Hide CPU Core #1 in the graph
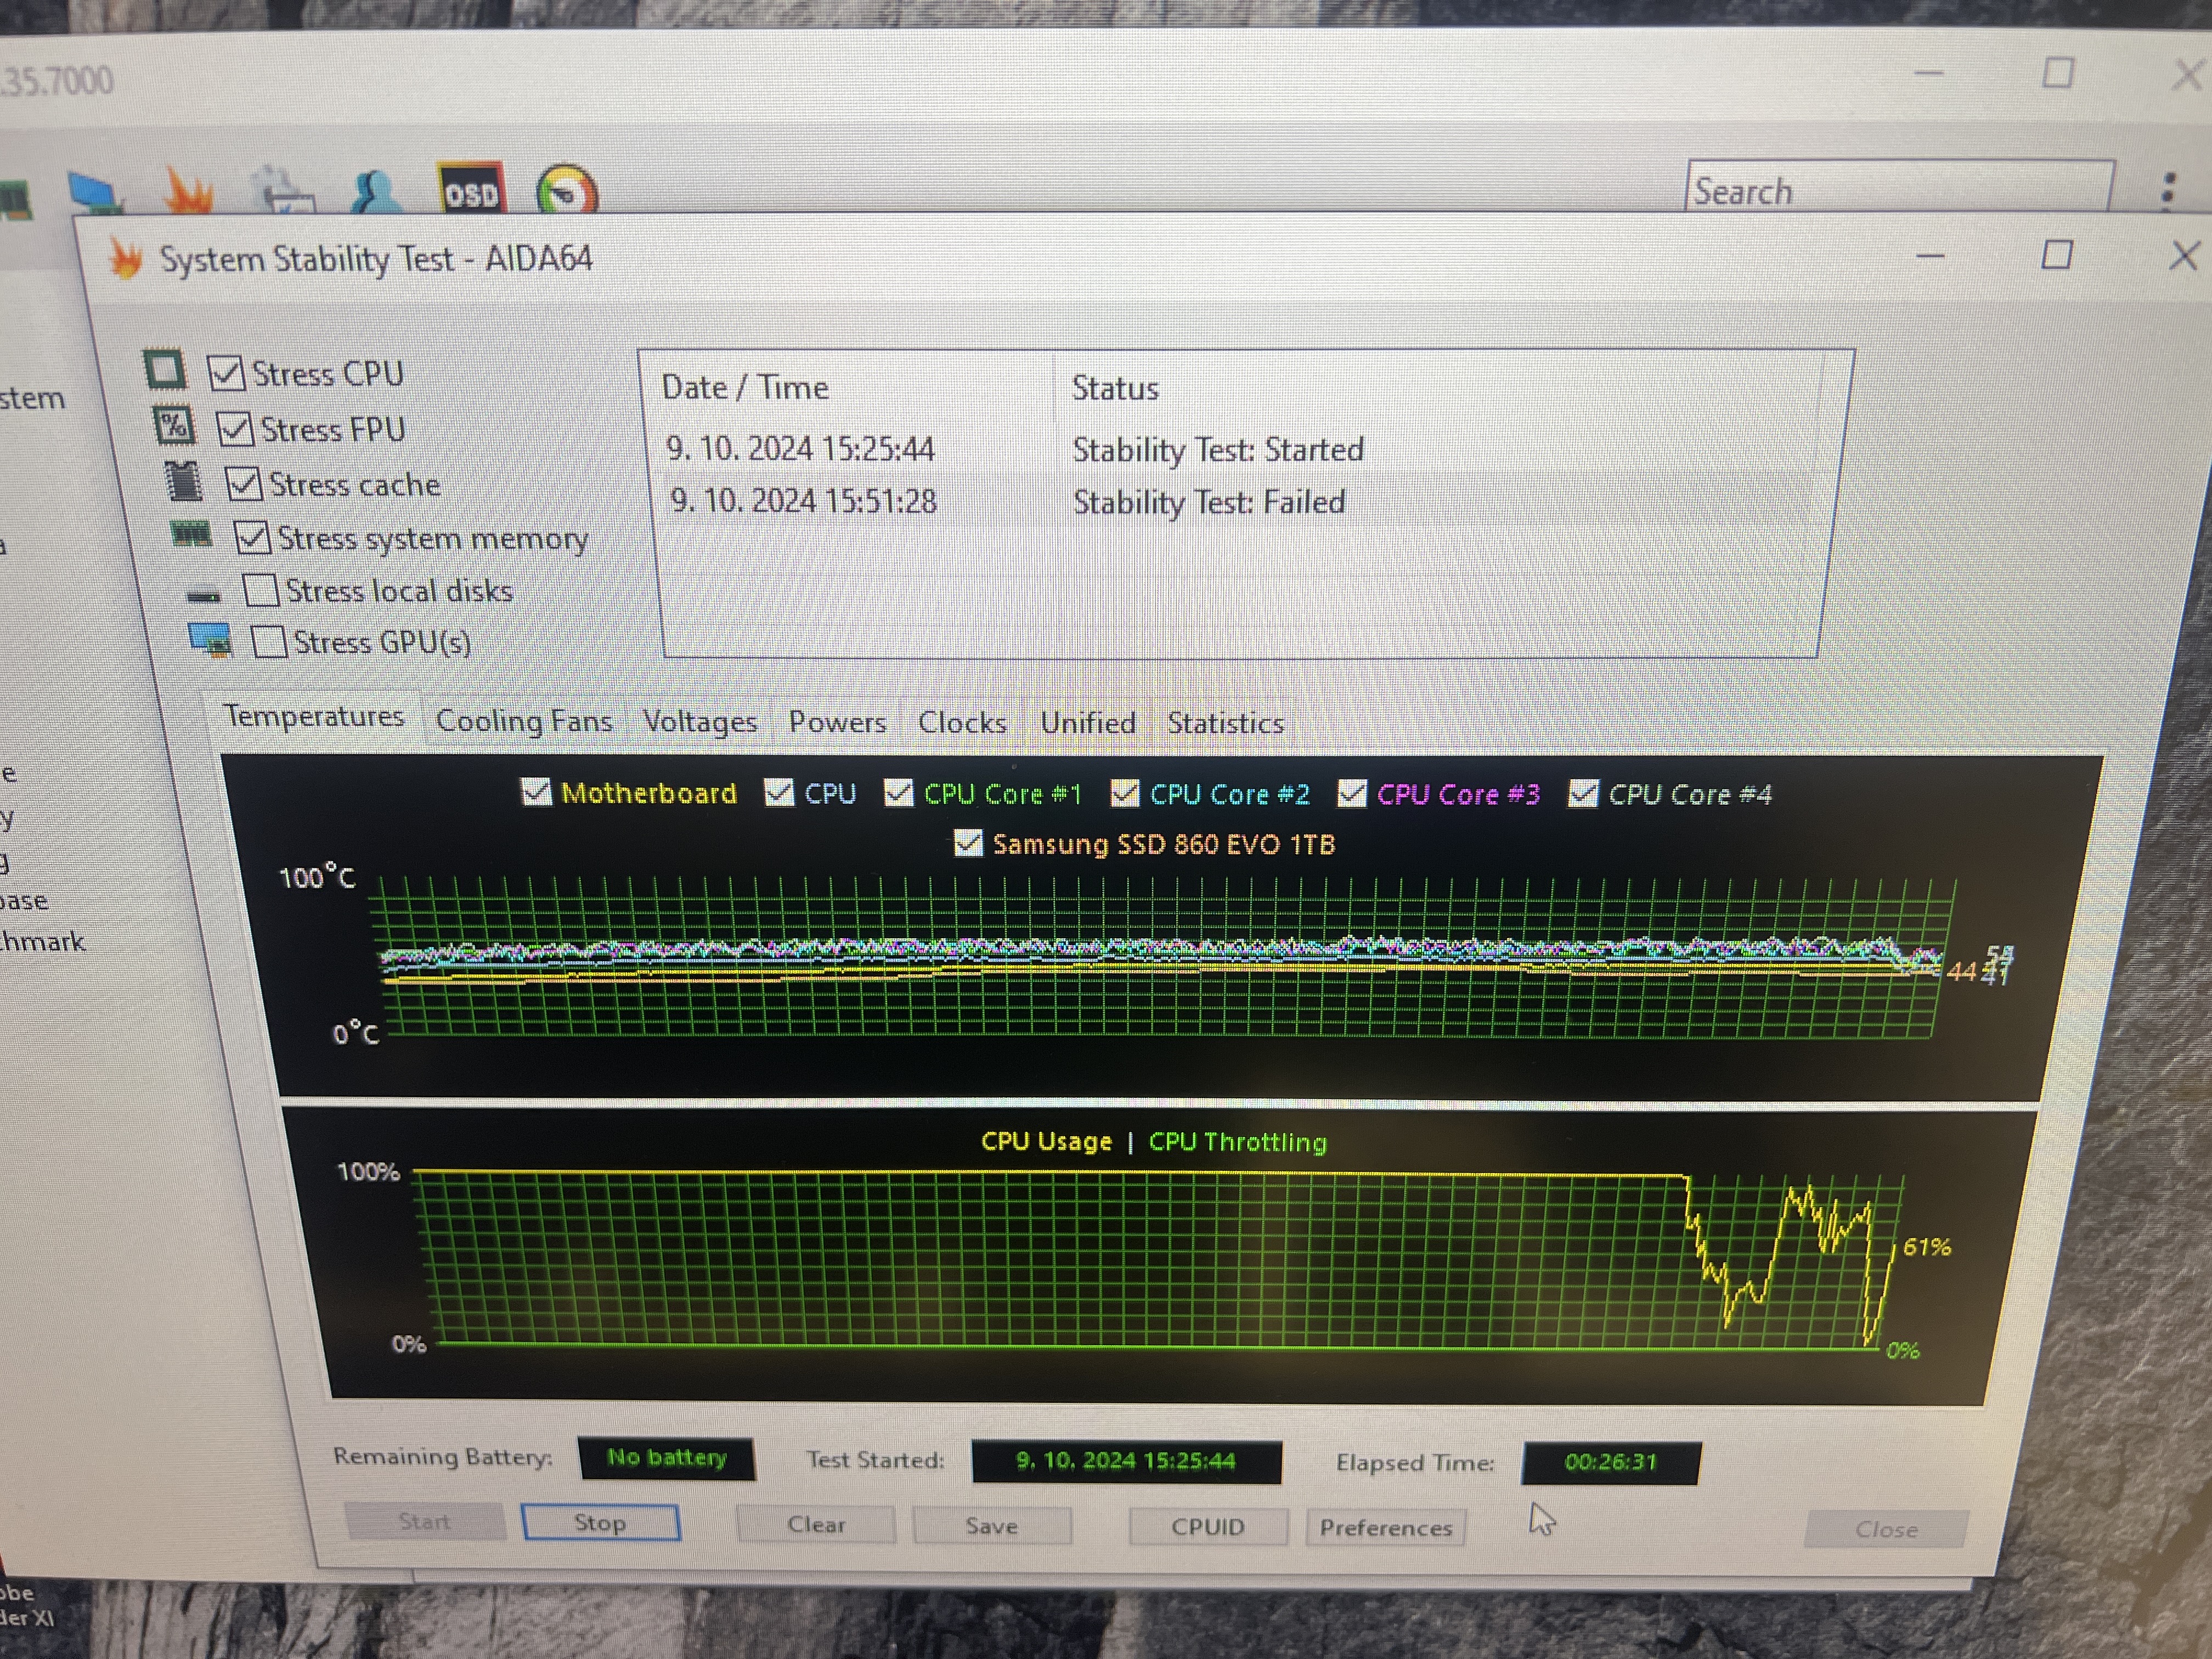The image size is (2212, 1659). (x=898, y=793)
